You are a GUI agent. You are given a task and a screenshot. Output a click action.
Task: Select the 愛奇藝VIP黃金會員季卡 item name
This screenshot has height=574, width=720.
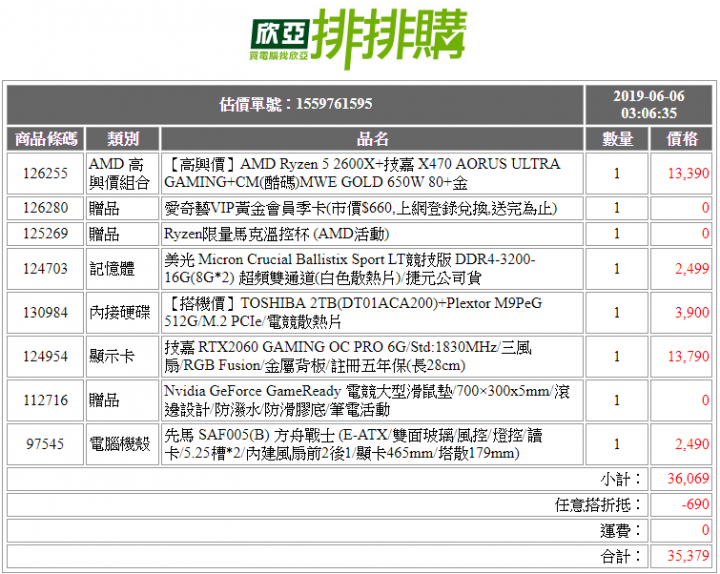(360, 208)
